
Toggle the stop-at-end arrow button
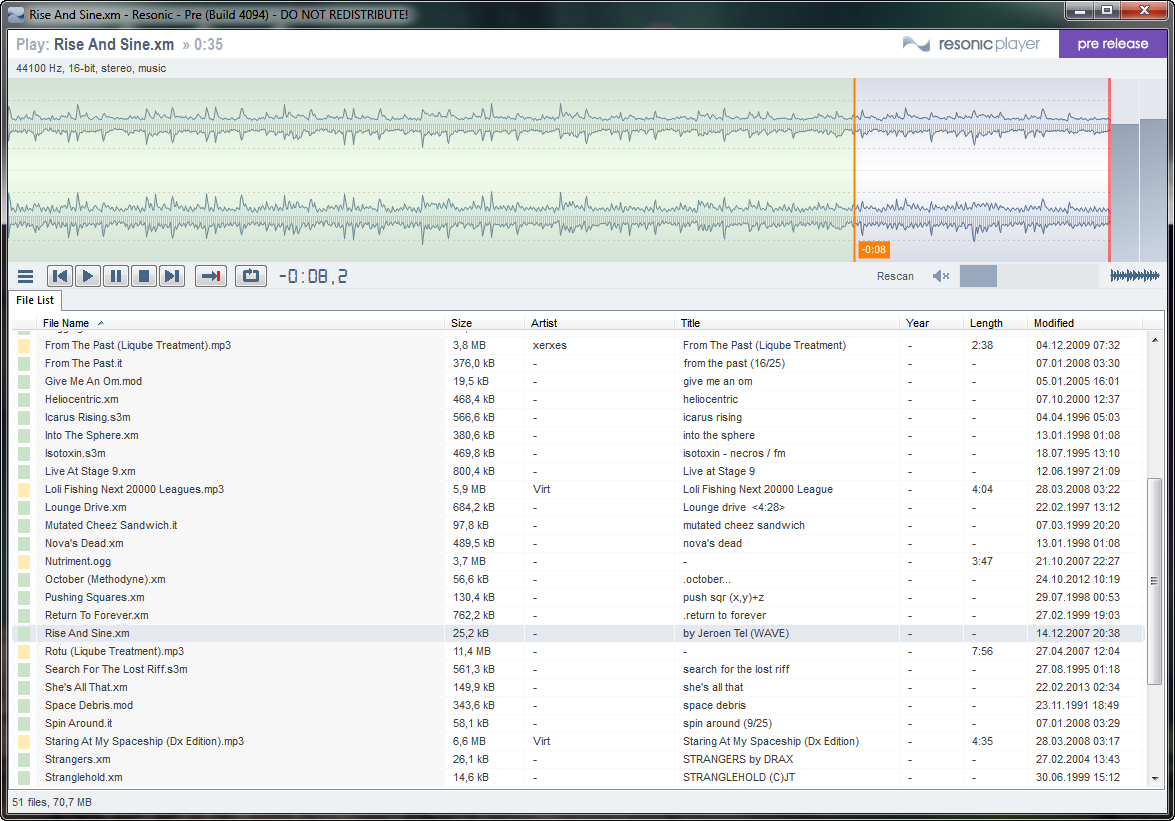point(211,277)
